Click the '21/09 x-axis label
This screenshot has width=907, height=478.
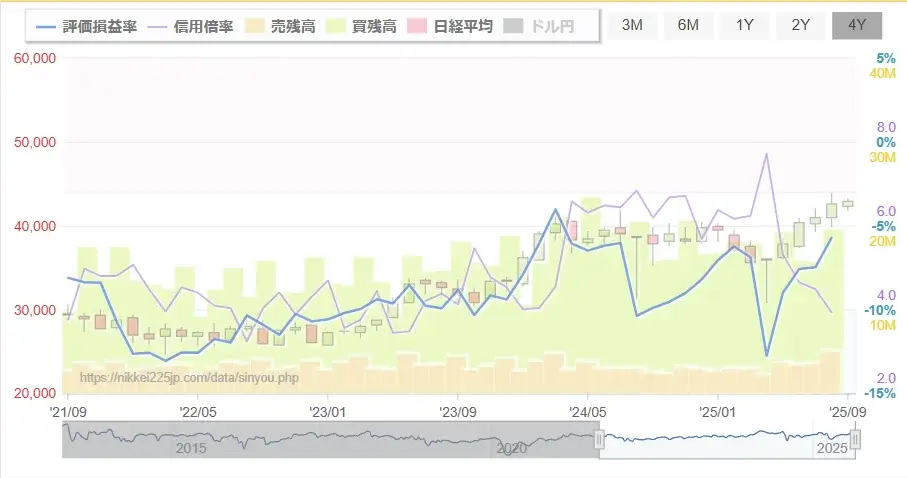(x=68, y=412)
